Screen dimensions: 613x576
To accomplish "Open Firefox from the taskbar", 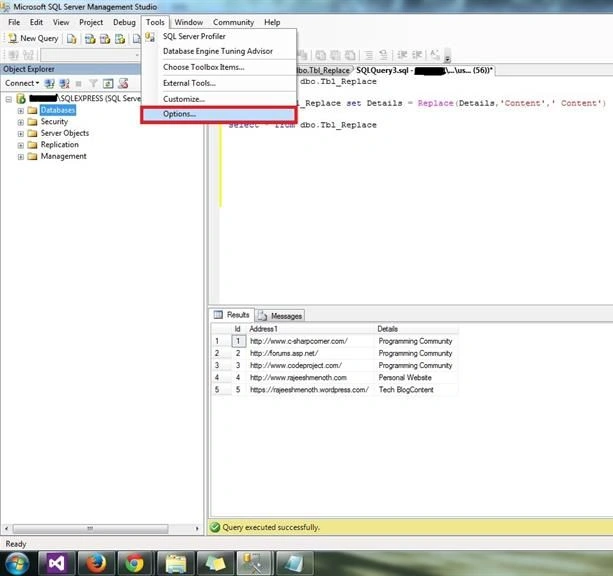I will click(x=96, y=563).
